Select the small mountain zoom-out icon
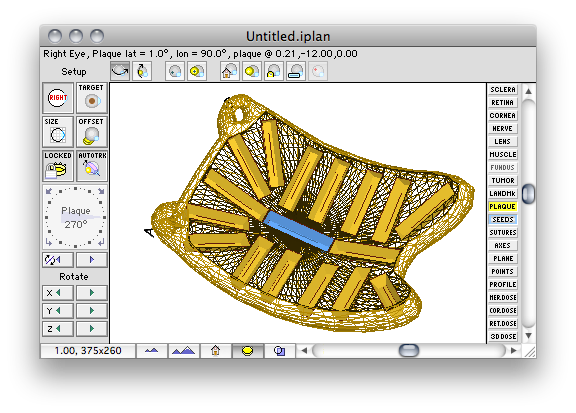 tap(152, 351)
